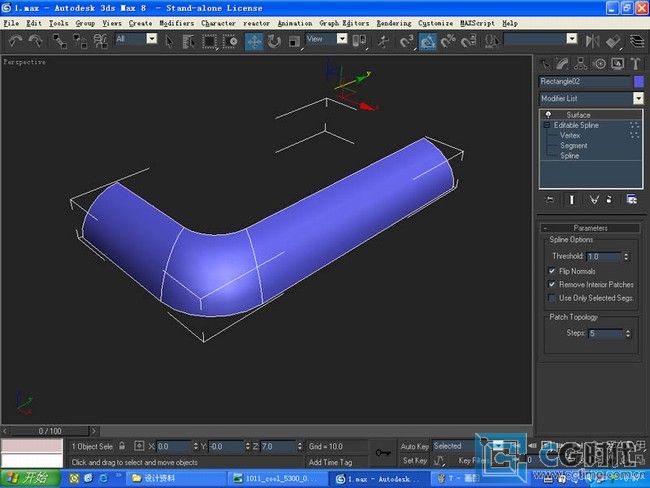Open object color swatch next to Rectangle02
The width and height of the screenshot is (650, 488).
click(639, 82)
